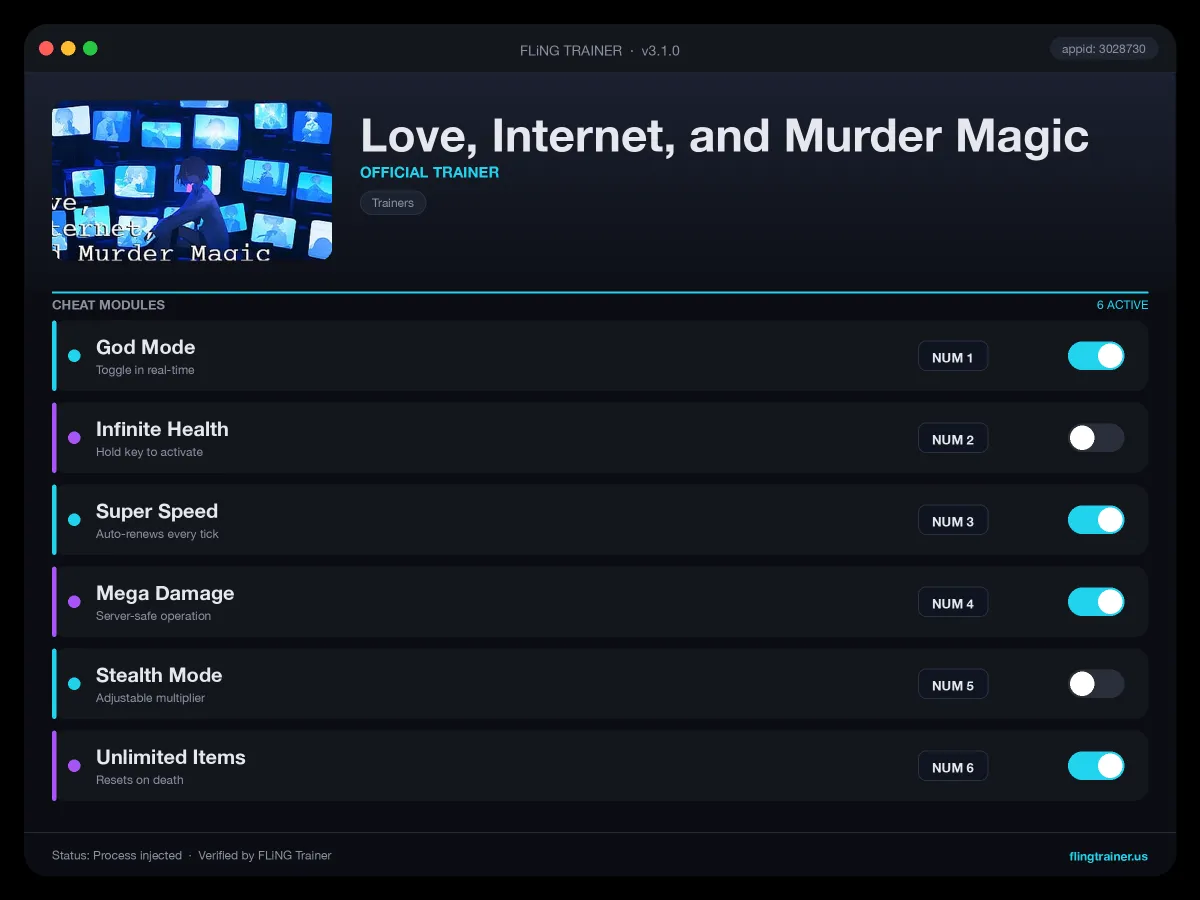Click the purple dot beside Unlimited Items
Screen dimensions: 1200x900
pyautogui.click(x=74, y=766)
